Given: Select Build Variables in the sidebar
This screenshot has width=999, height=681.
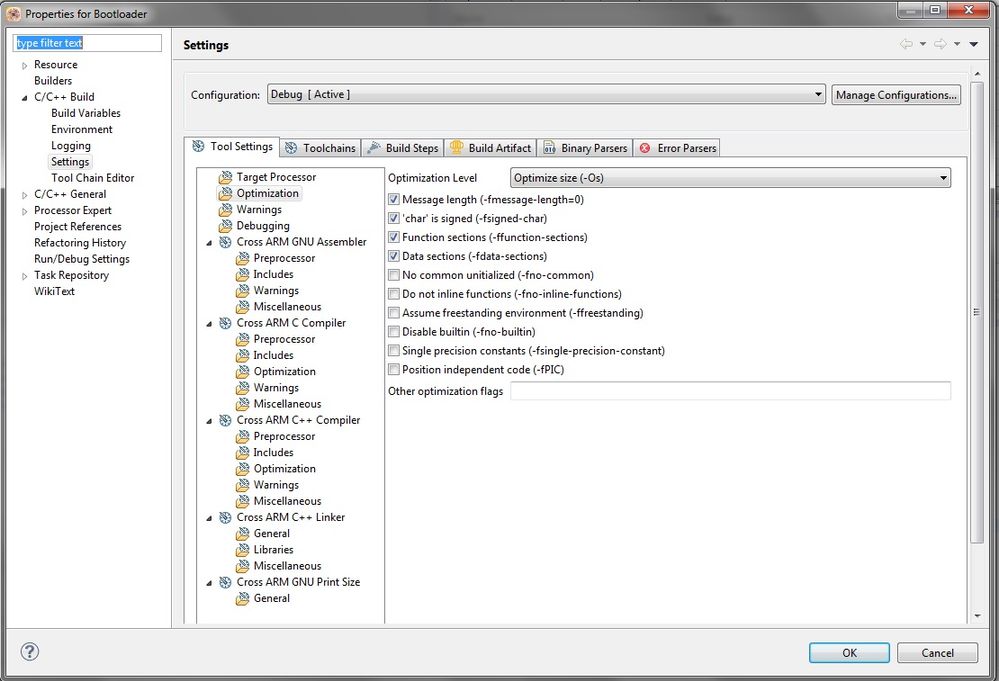Looking at the screenshot, I should click(x=85, y=113).
